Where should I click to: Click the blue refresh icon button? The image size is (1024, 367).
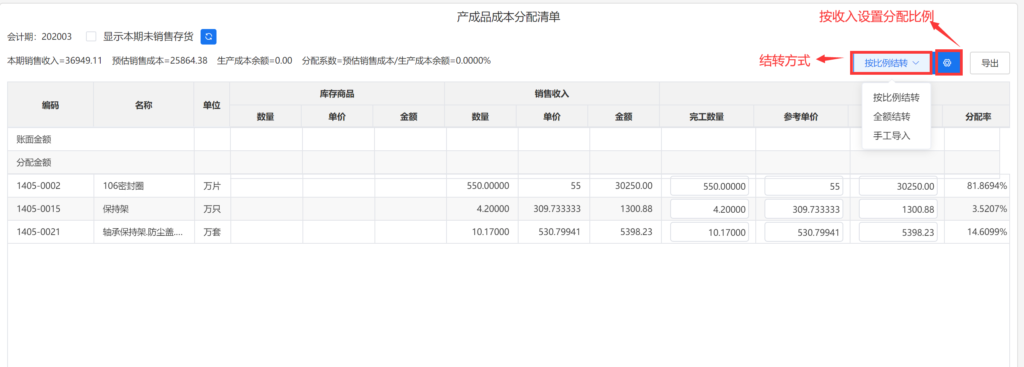[x=208, y=37]
